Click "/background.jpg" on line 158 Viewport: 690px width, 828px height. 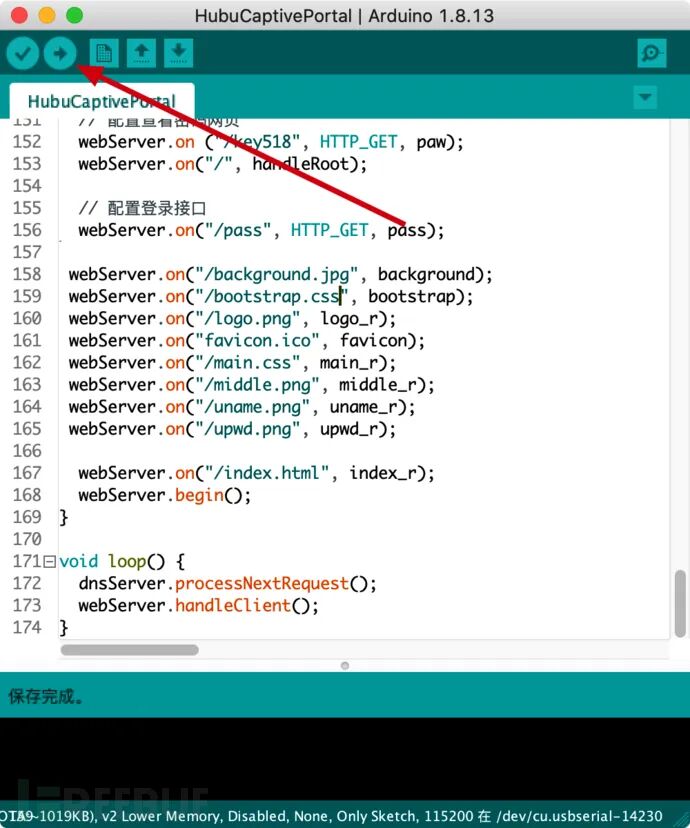[x=277, y=275]
